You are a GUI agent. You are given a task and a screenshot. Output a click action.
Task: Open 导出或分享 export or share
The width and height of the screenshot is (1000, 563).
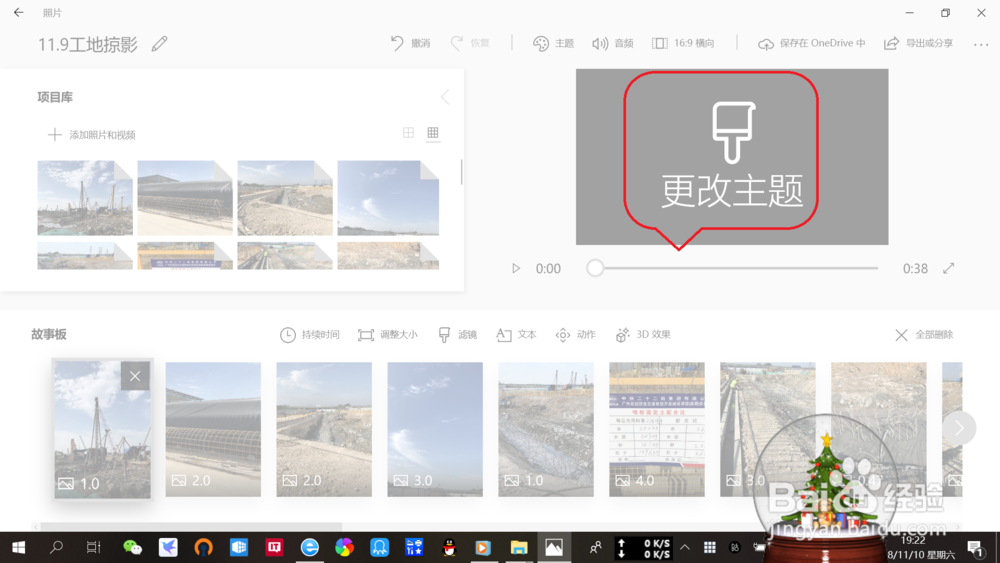[918, 43]
